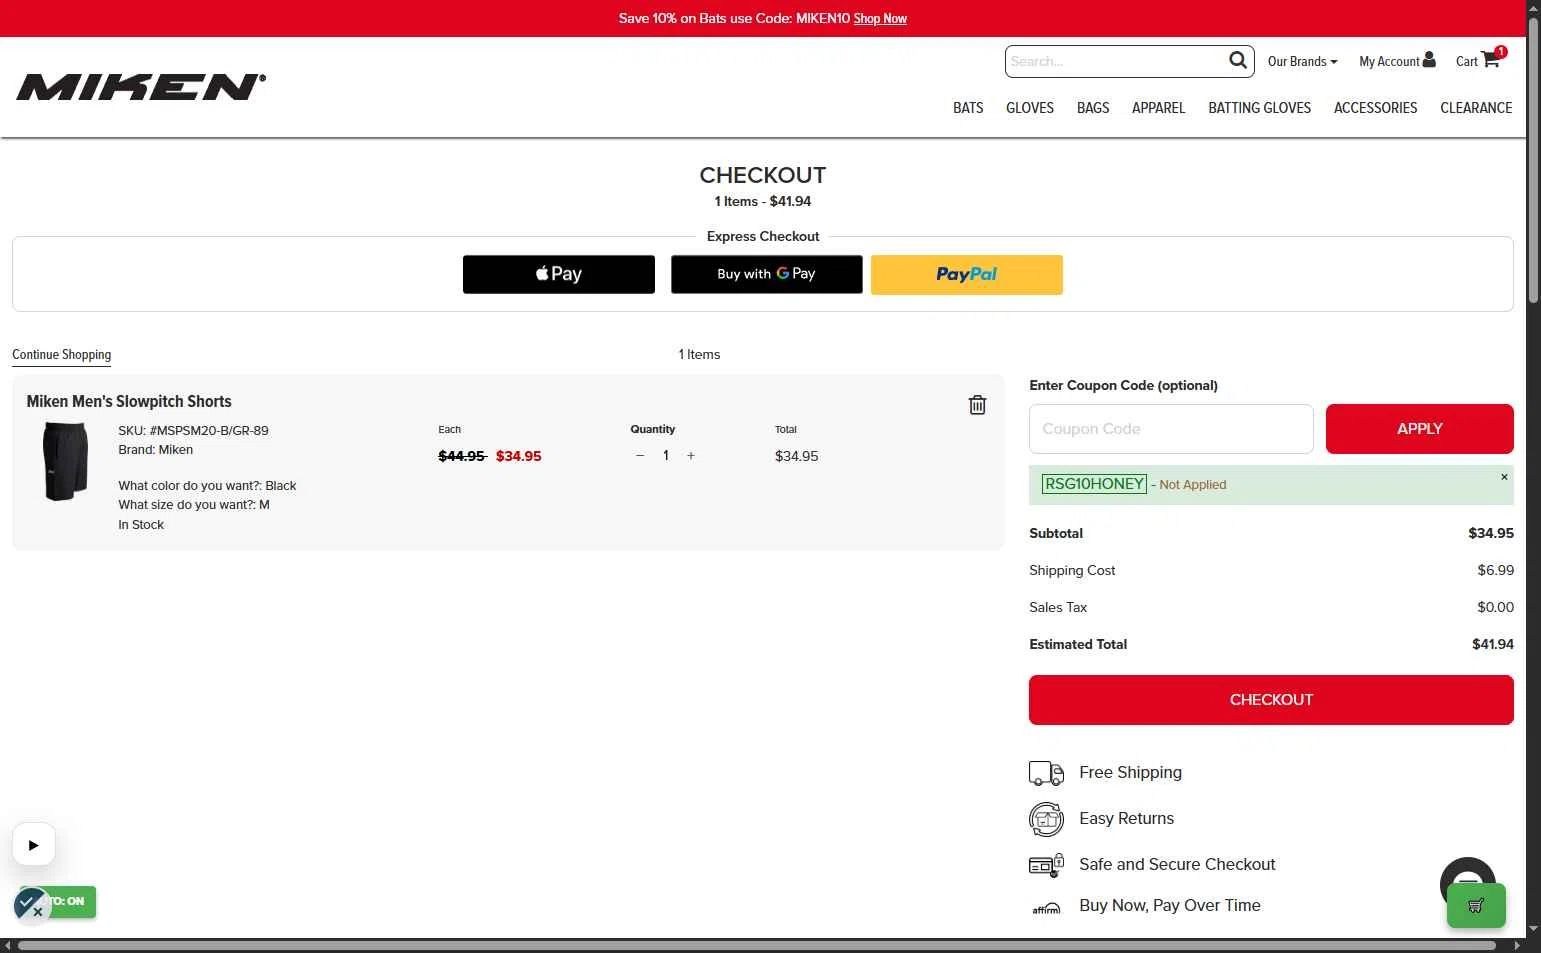Open the BATS menu
The image size is (1541, 953).
pyautogui.click(x=968, y=108)
